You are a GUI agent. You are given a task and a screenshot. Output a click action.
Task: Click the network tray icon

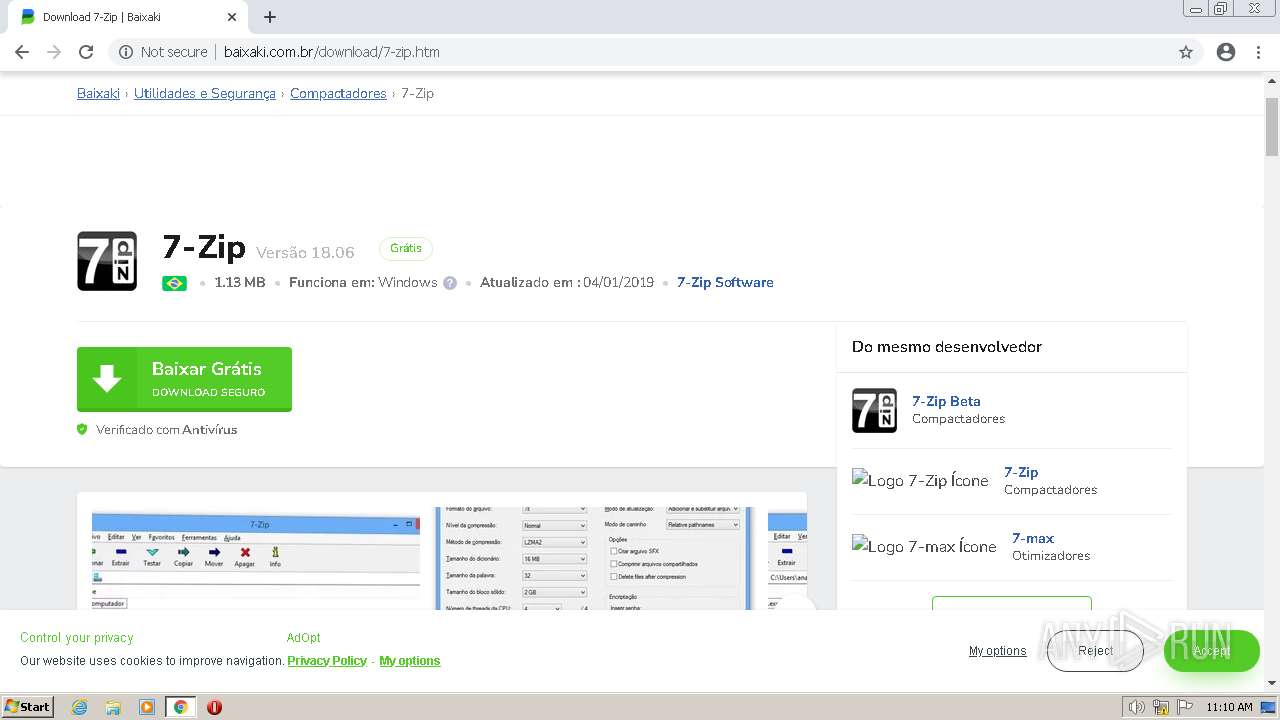click(x=1161, y=707)
